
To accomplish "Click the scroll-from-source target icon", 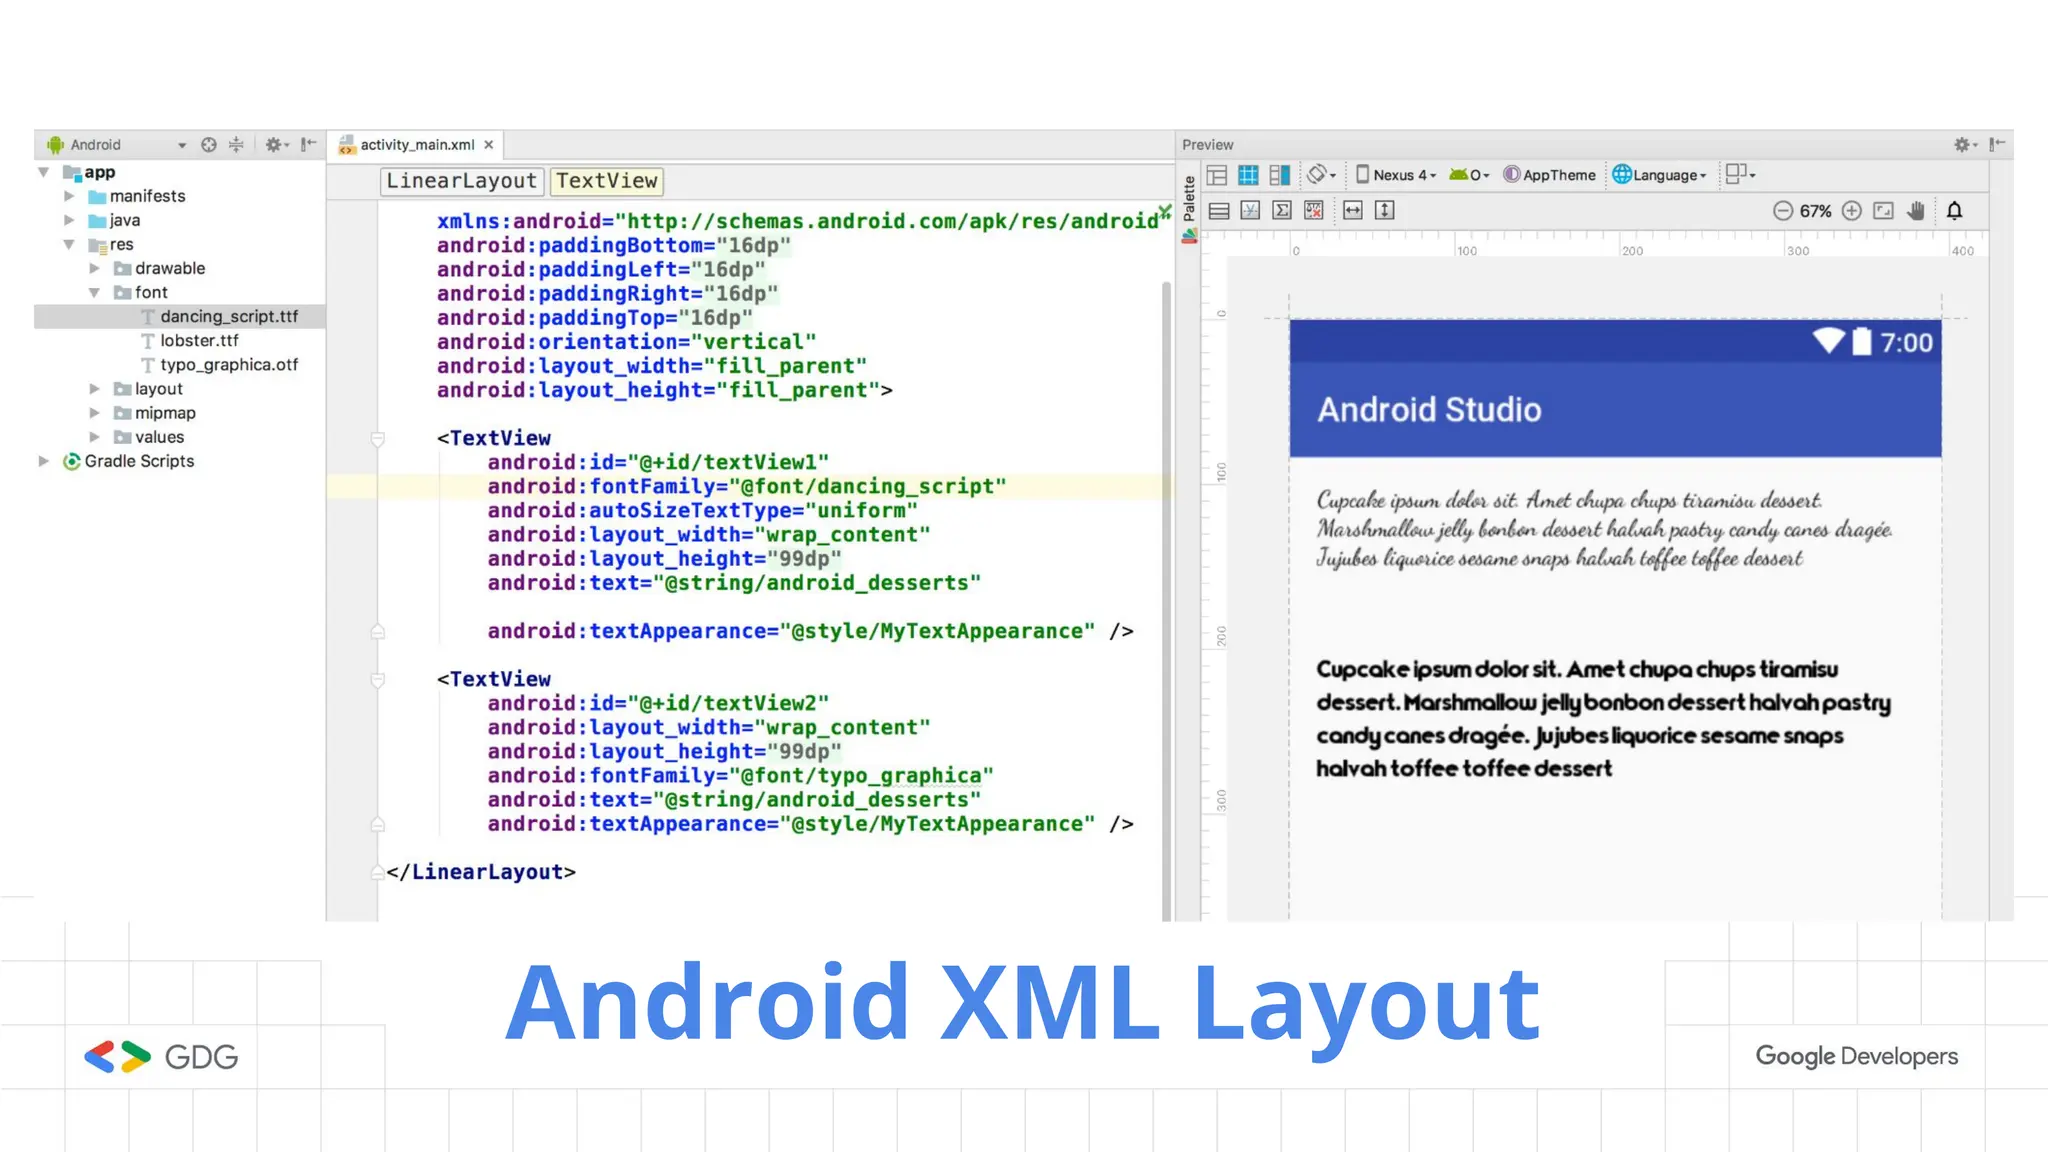I will click(x=208, y=145).
